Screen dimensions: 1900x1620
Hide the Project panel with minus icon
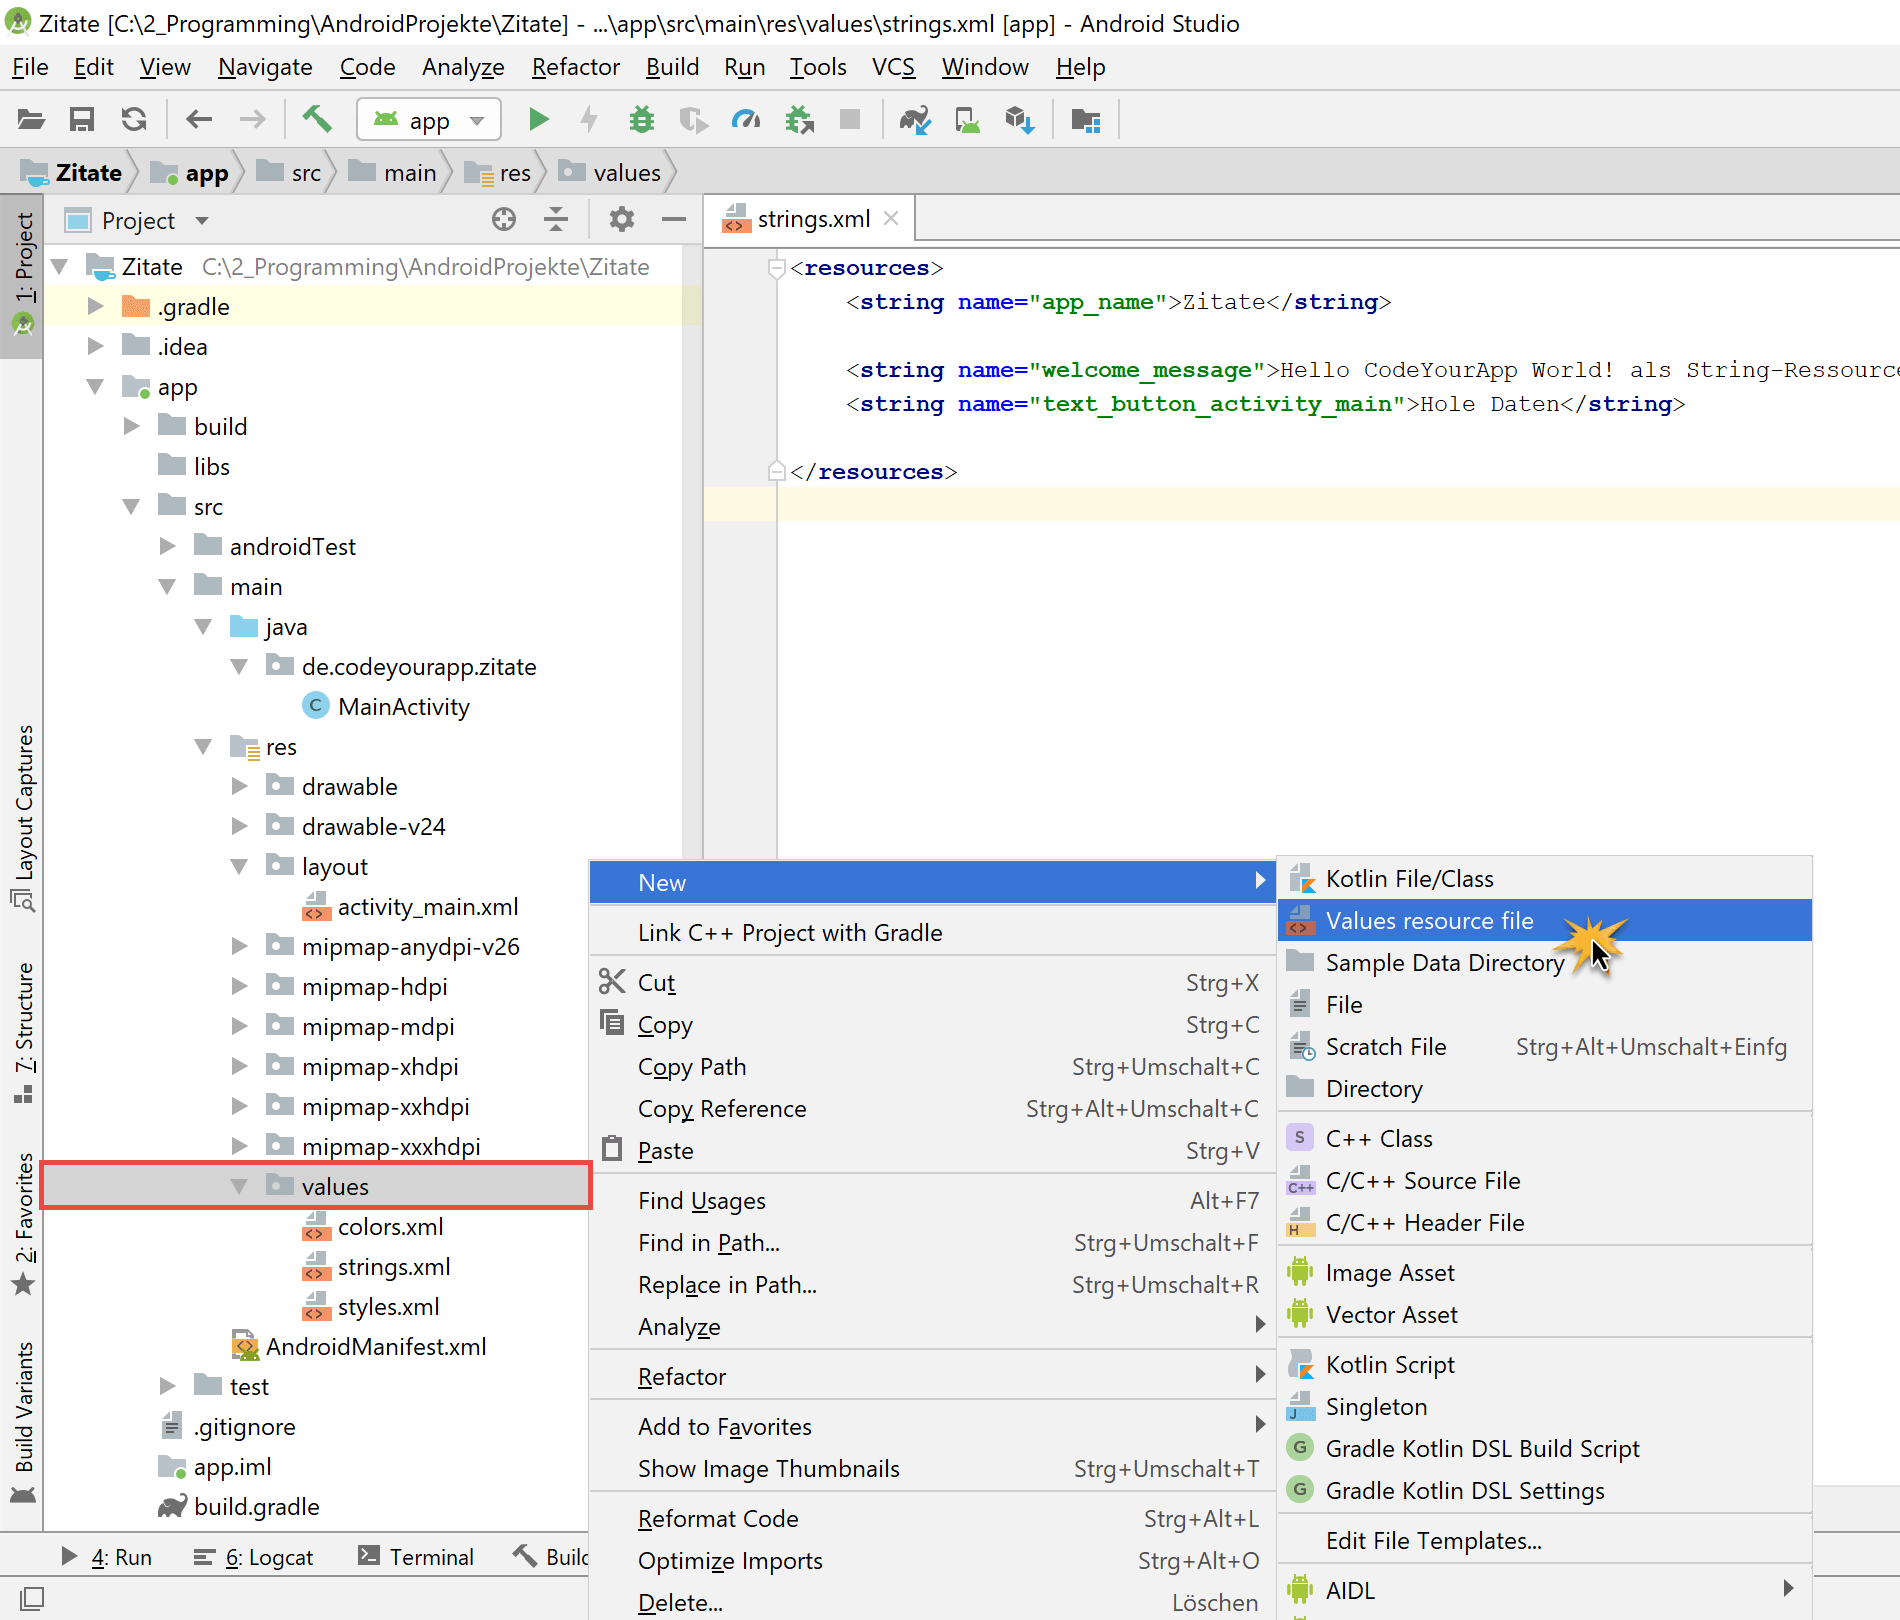pyautogui.click(x=674, y=219)
